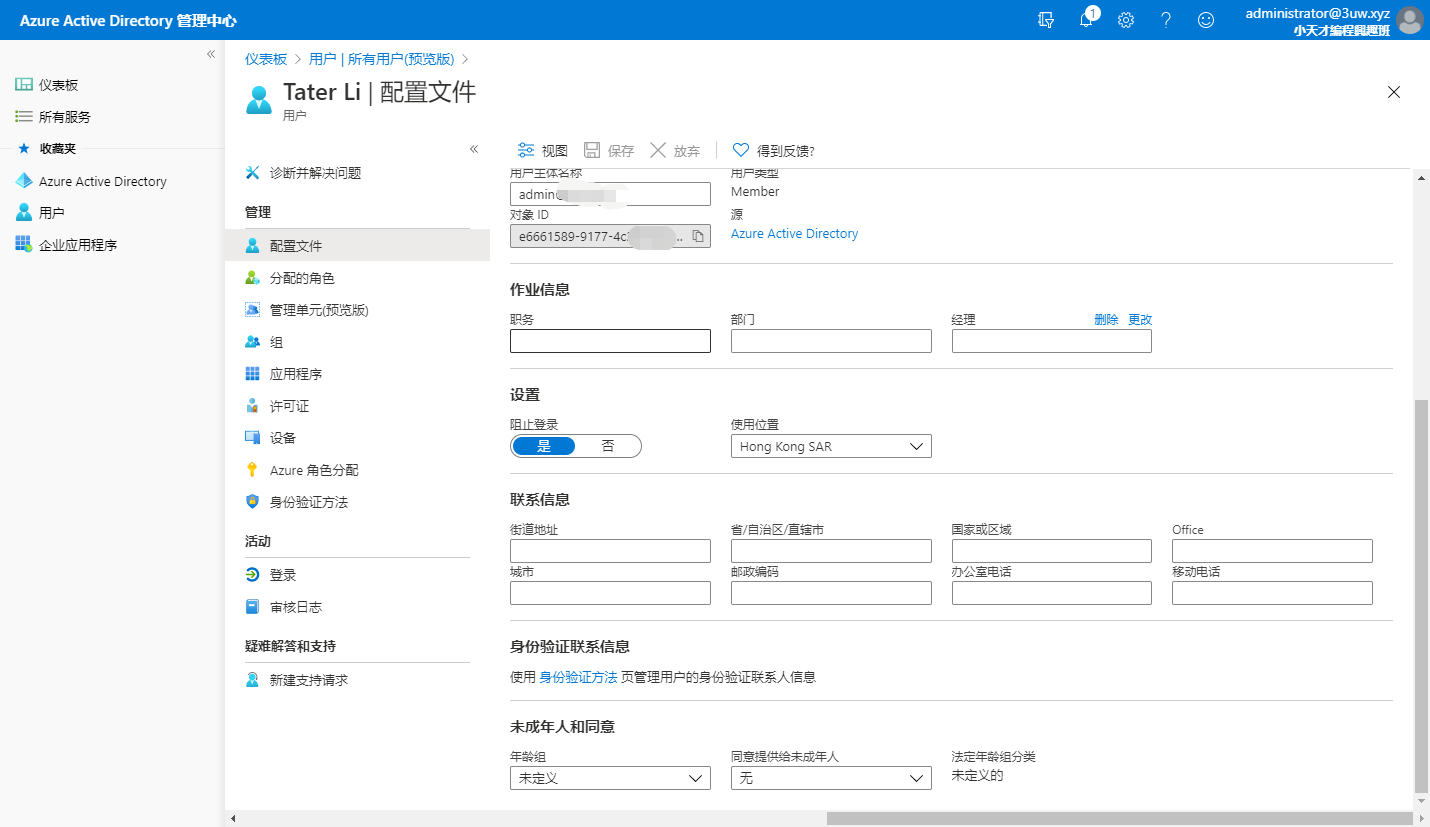The width and height of the screenshot is (1430, 827).
Task: Click the 移动电话 input field
Action: coord(1272,593)
